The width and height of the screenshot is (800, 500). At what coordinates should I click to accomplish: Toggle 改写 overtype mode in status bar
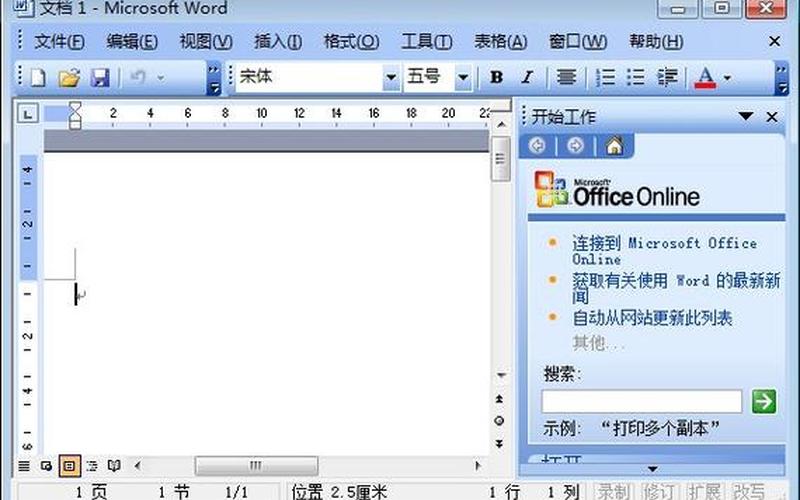pyautogui.click(x=749, y=492)
